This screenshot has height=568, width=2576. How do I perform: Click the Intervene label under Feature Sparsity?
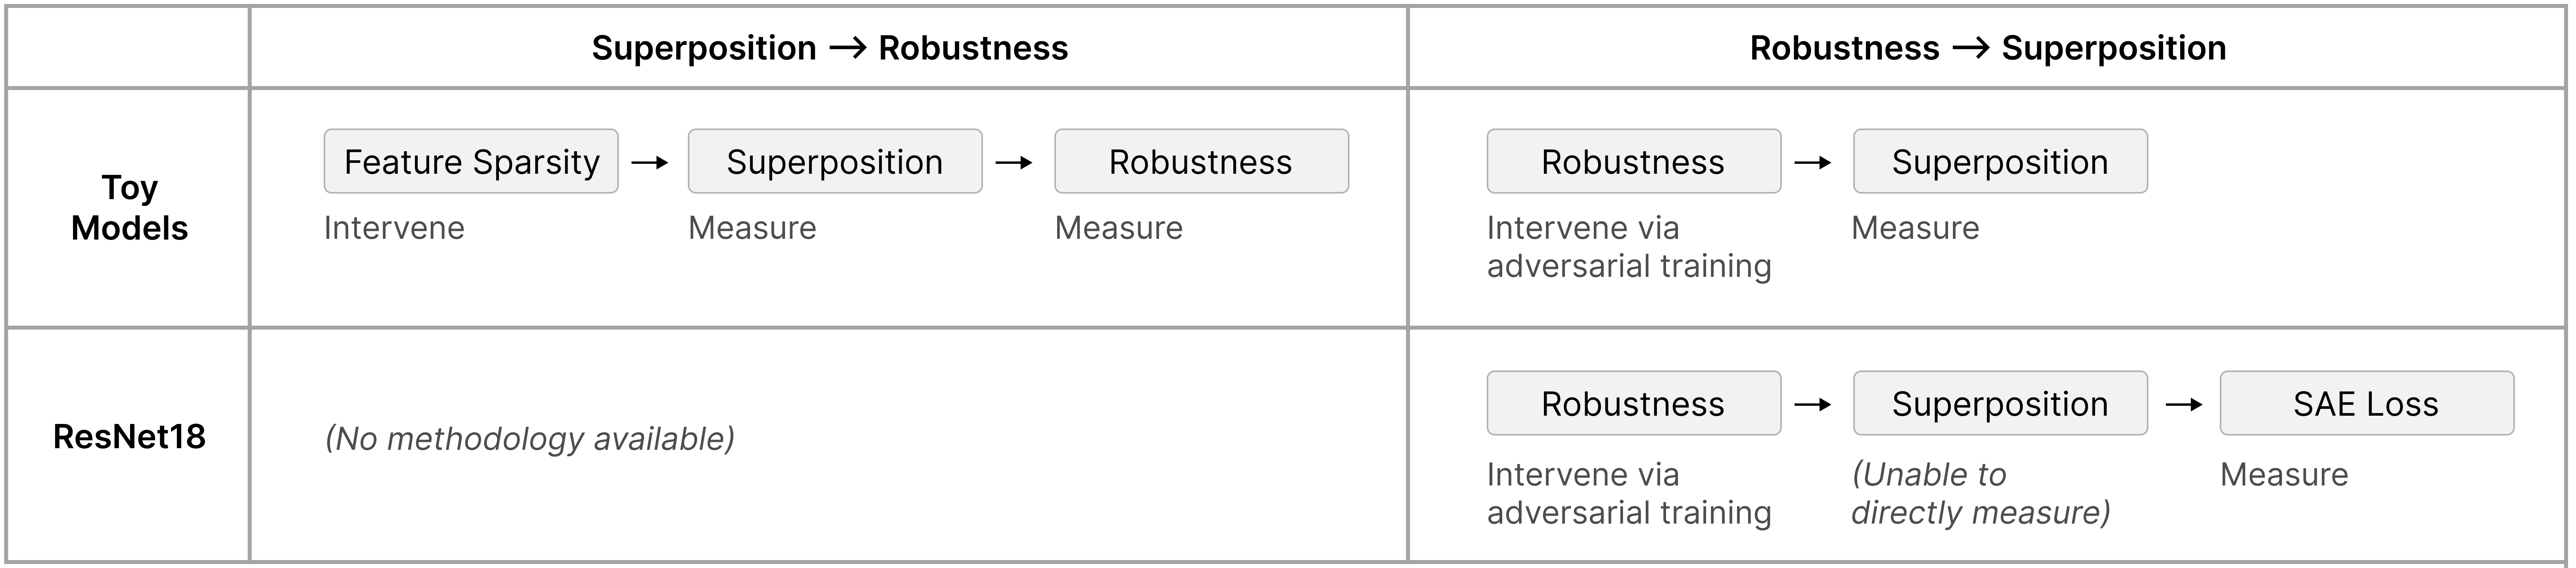point(394,228)
